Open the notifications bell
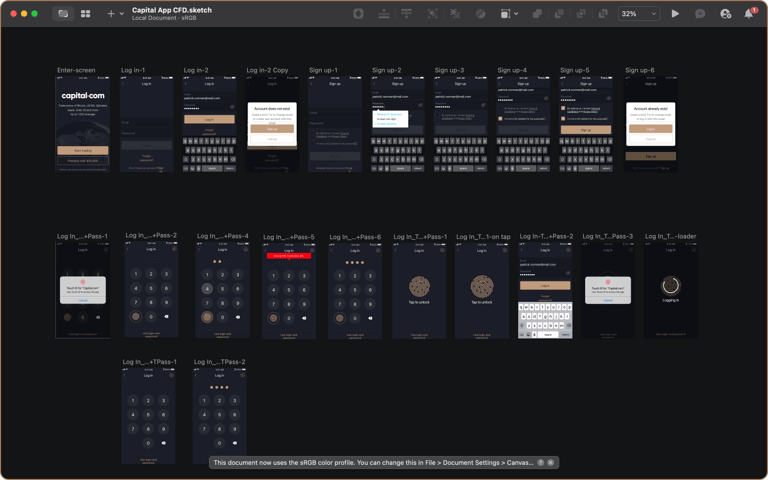The width and height of the screenshot is (768, 480). pos(749,14)
